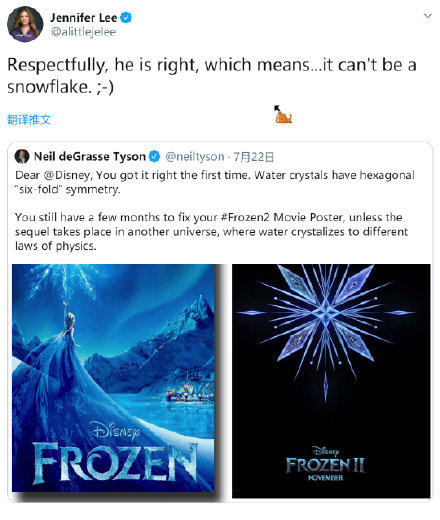
Task: Expand the tweet options chevron menu
Action: [x=427, y=16]
